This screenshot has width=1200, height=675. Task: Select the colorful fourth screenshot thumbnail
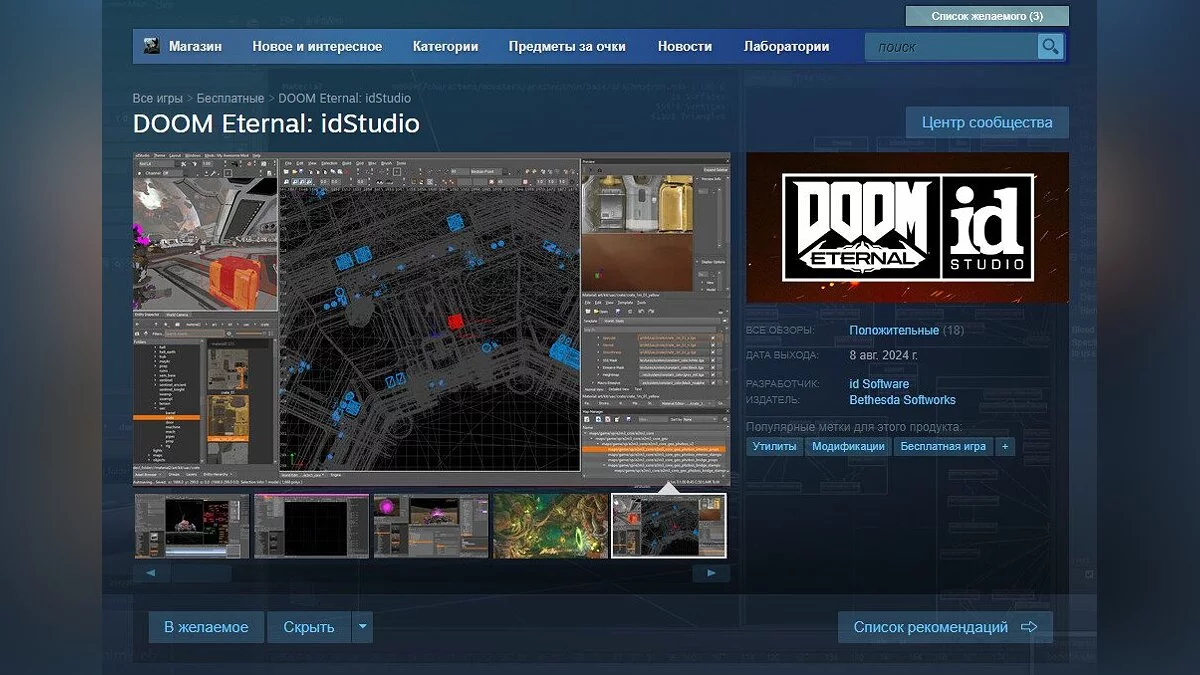pyautogui.click(x=550, y=525)
